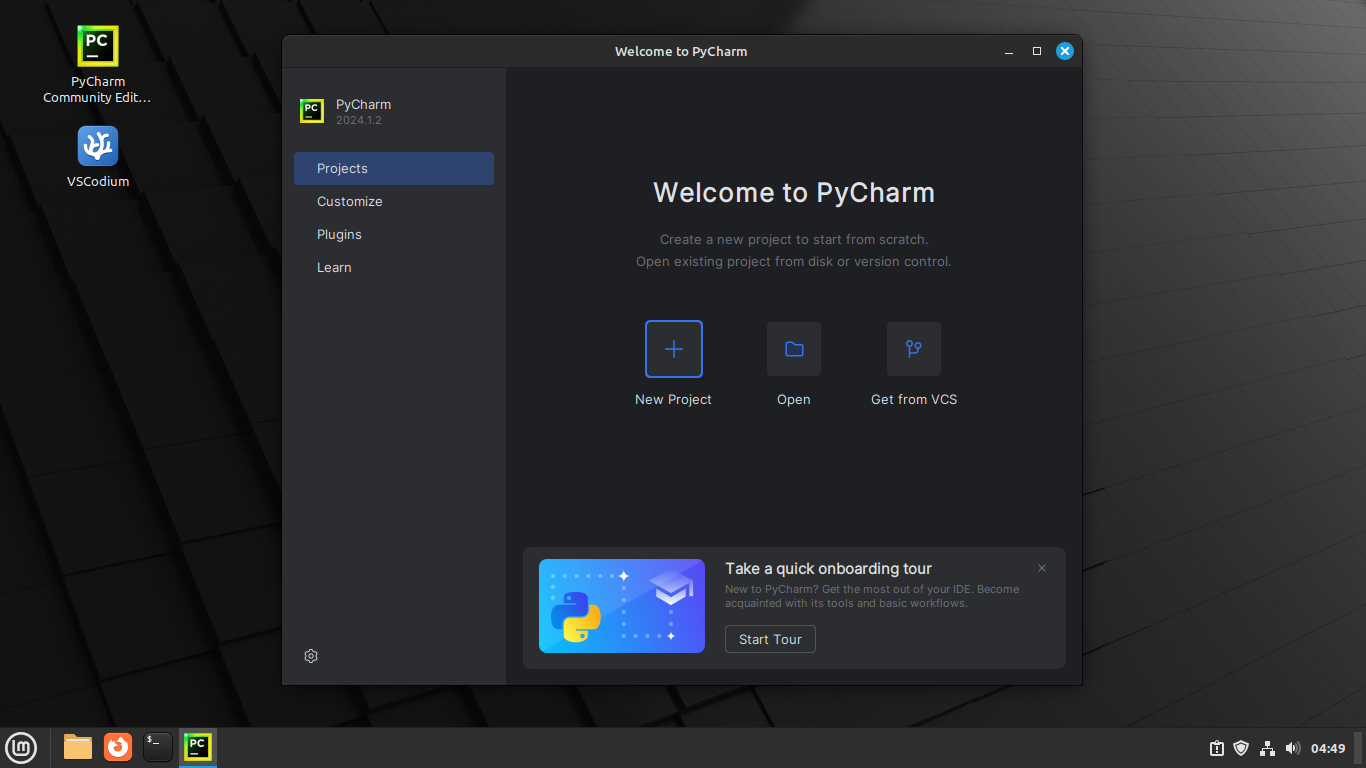Screen dimensions: 1366x768
Task: Select the Projects tab
Action: tap(394, 168)
